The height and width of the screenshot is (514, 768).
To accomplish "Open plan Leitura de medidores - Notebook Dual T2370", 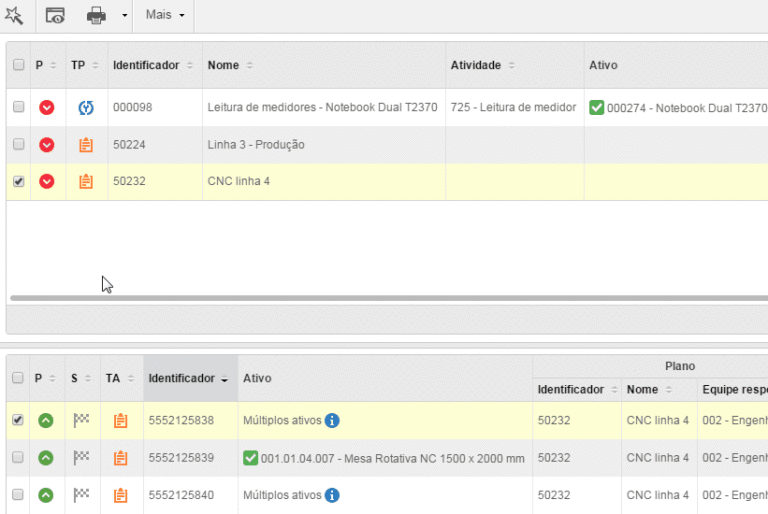I will [322, 108].
